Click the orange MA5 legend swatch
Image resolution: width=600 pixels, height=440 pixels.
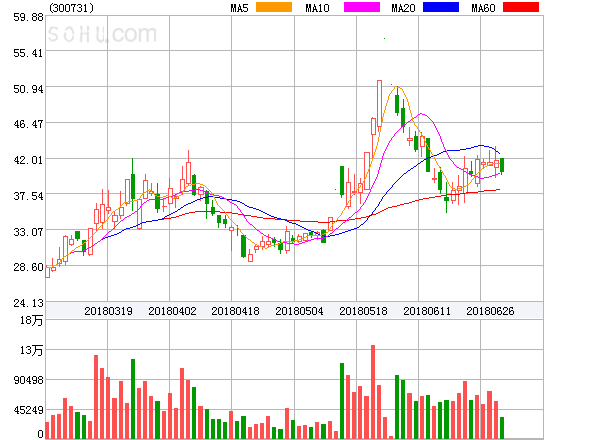(x=274, y=7)
